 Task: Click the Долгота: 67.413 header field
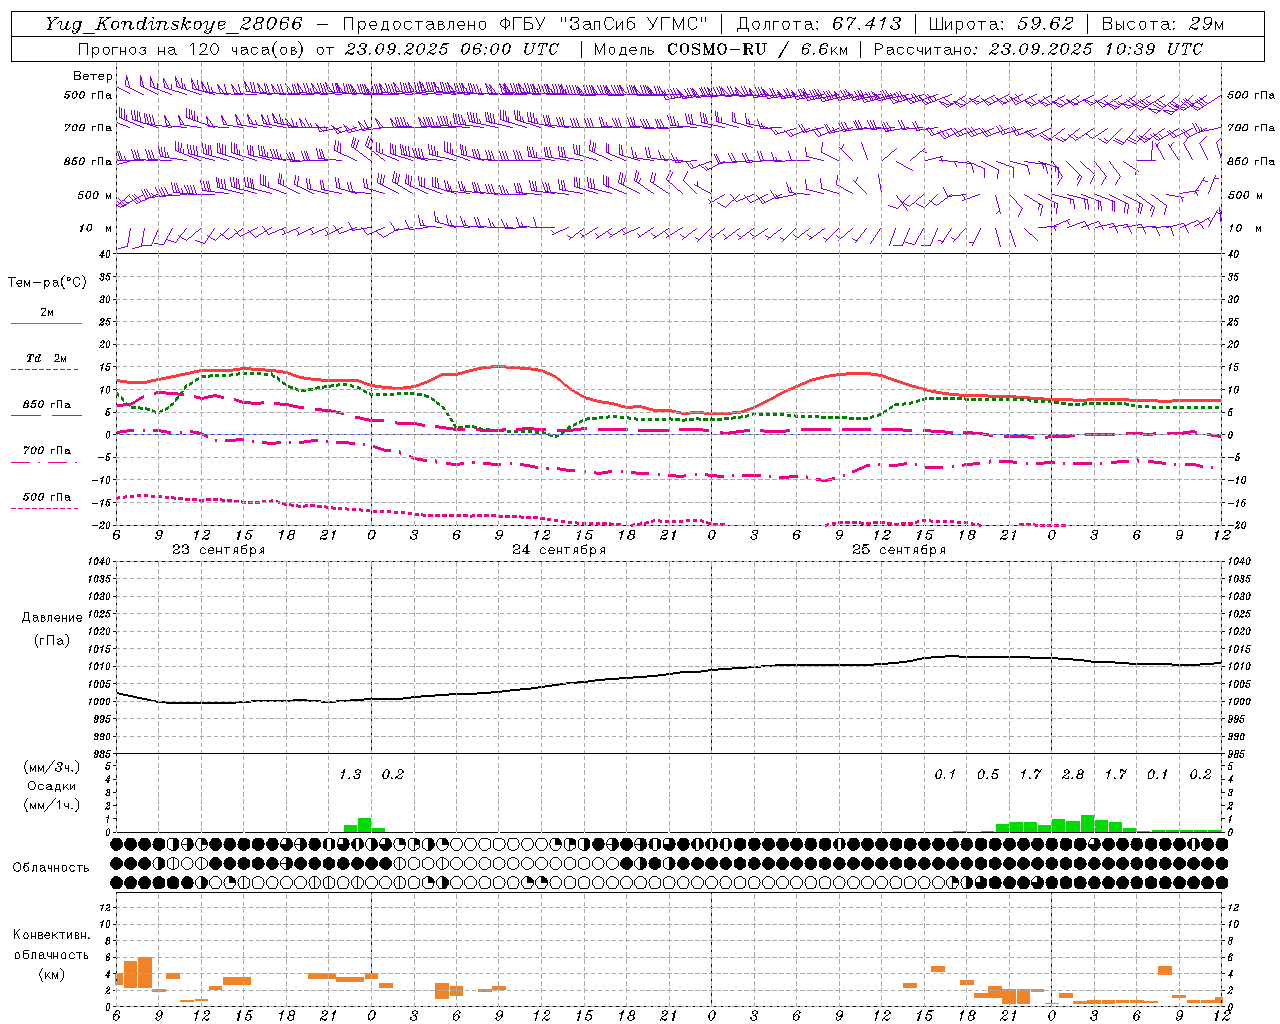[x=819, y=24]
